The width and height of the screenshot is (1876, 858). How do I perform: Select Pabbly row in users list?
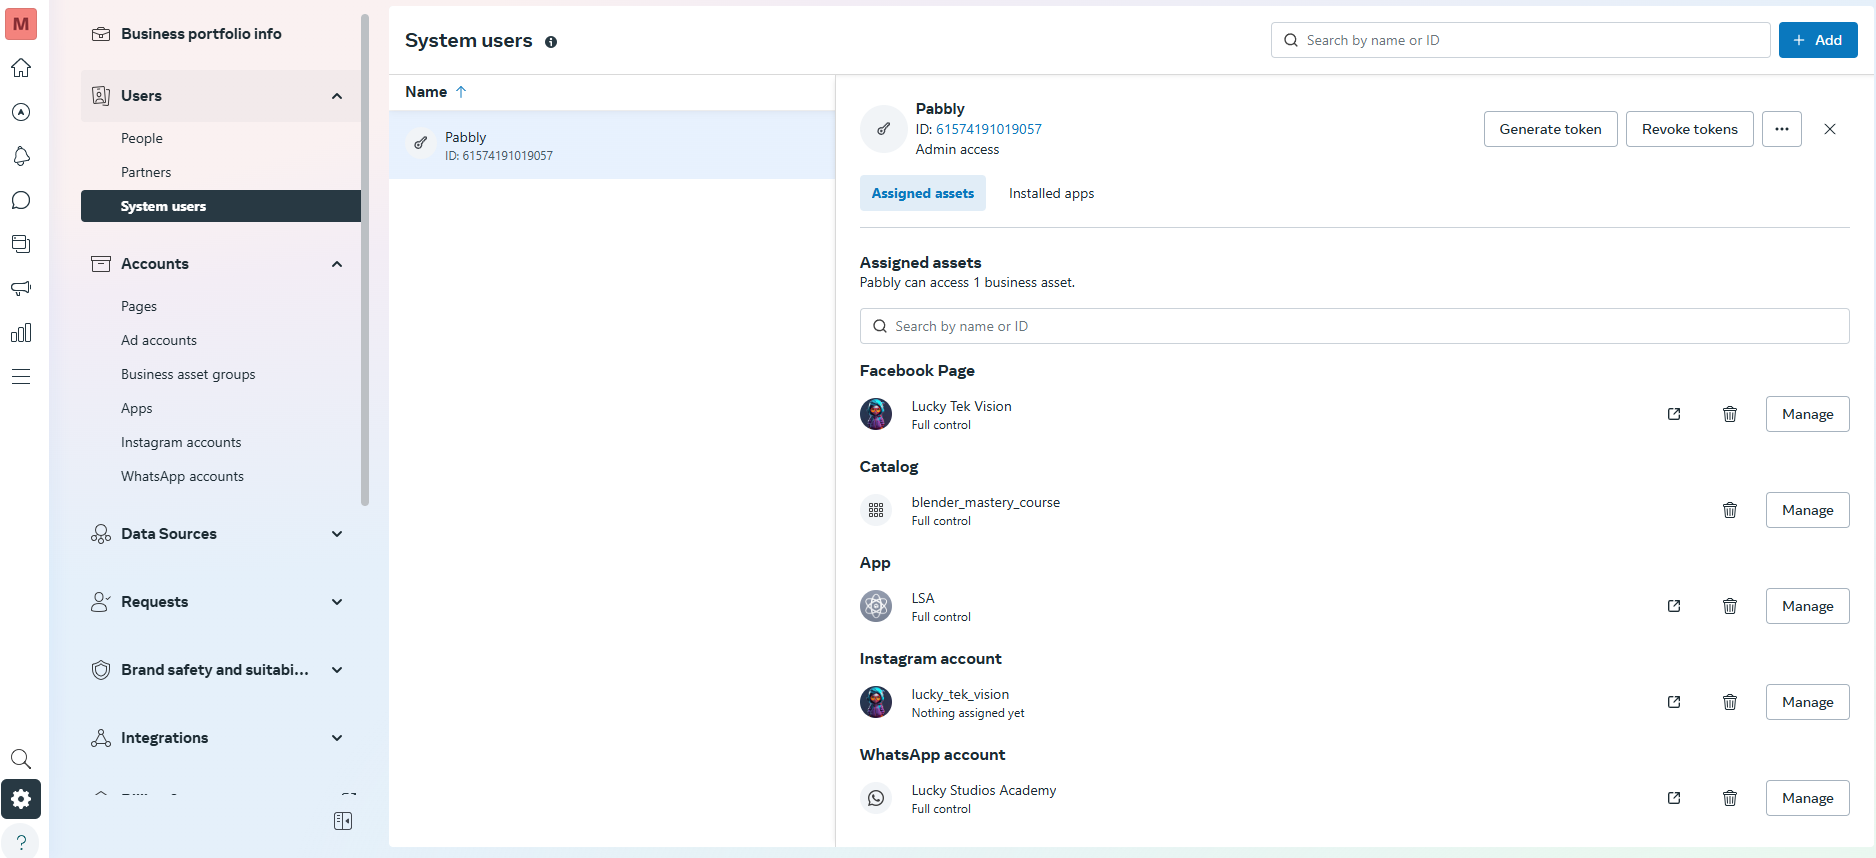tap(612, 145)
